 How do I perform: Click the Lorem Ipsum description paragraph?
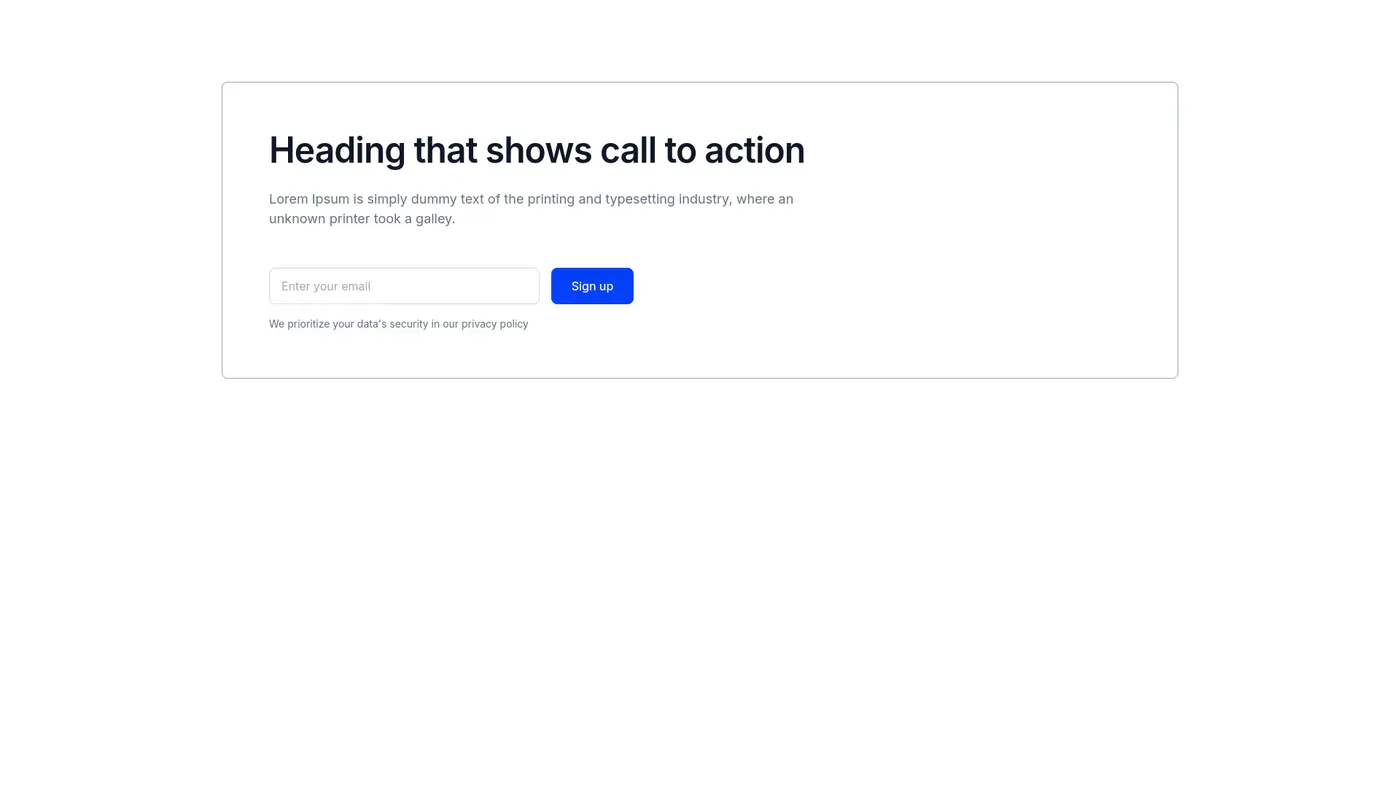click(530, 208)
